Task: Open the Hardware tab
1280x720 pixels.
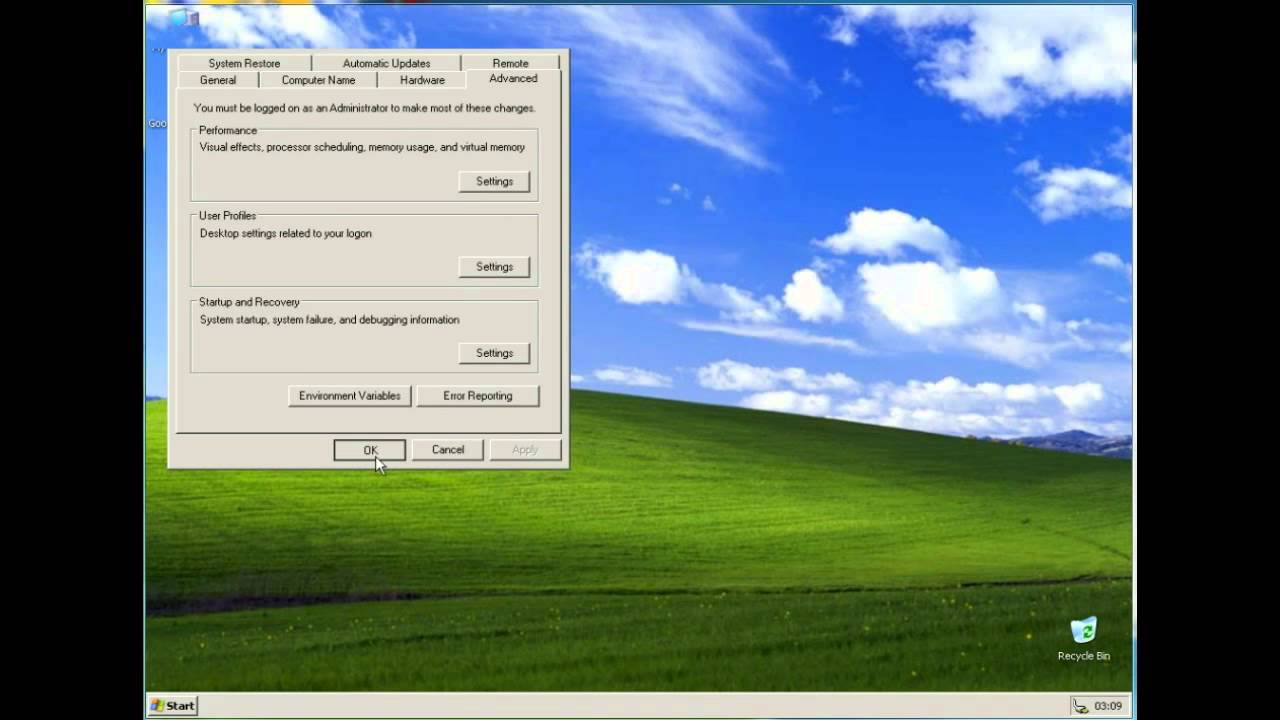Action: (x=422, y=80)
